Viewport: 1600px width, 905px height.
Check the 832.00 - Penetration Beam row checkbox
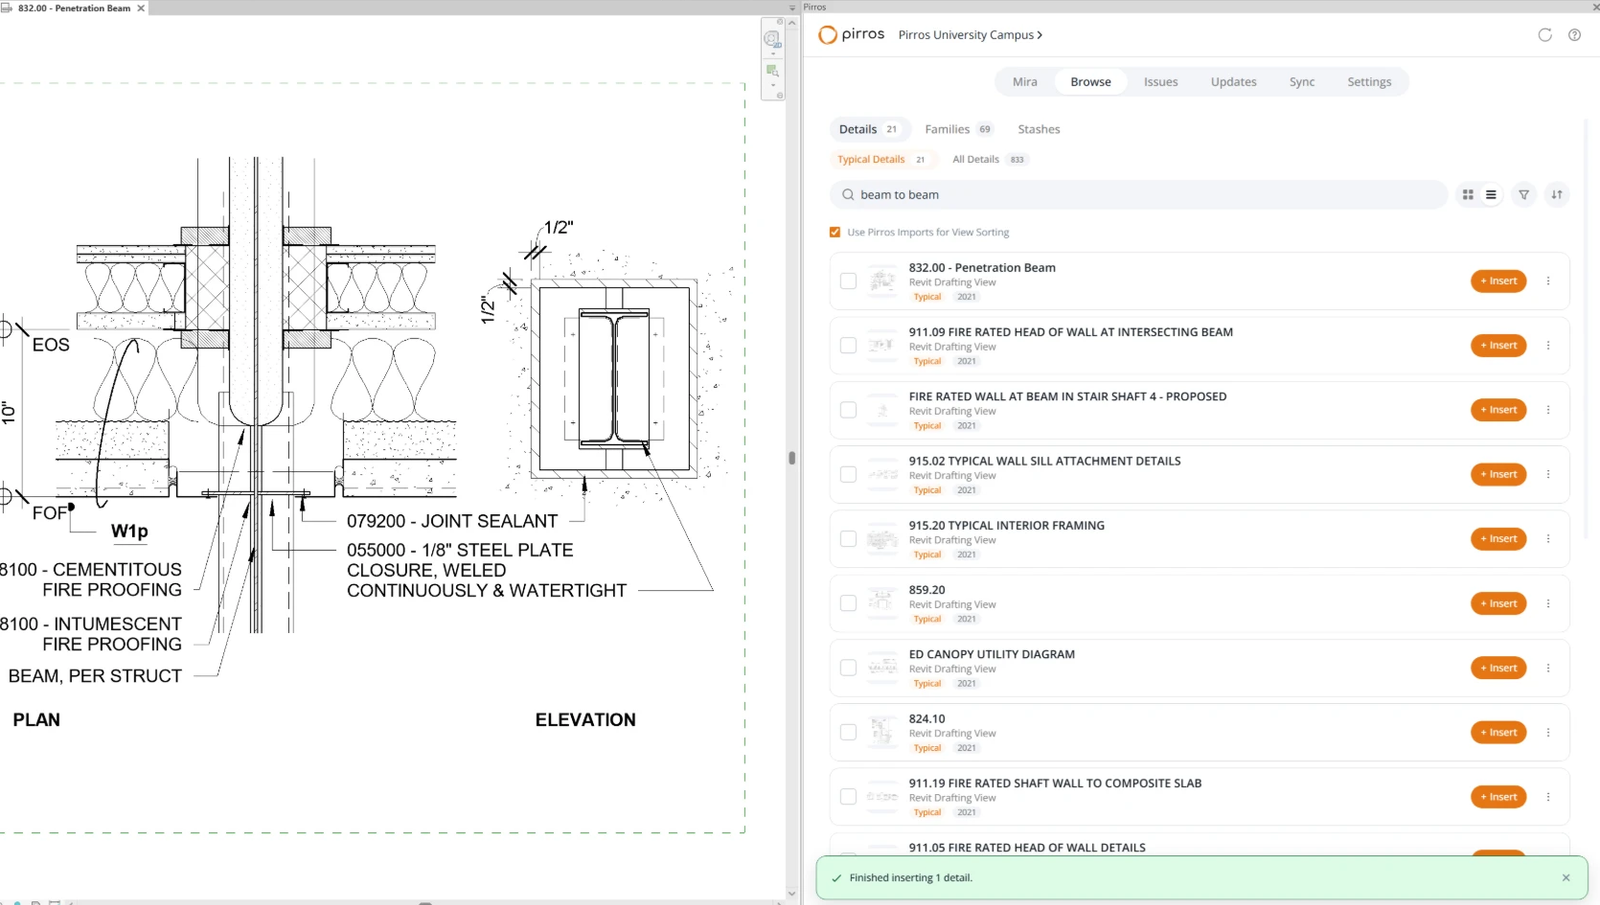point(848,281)
